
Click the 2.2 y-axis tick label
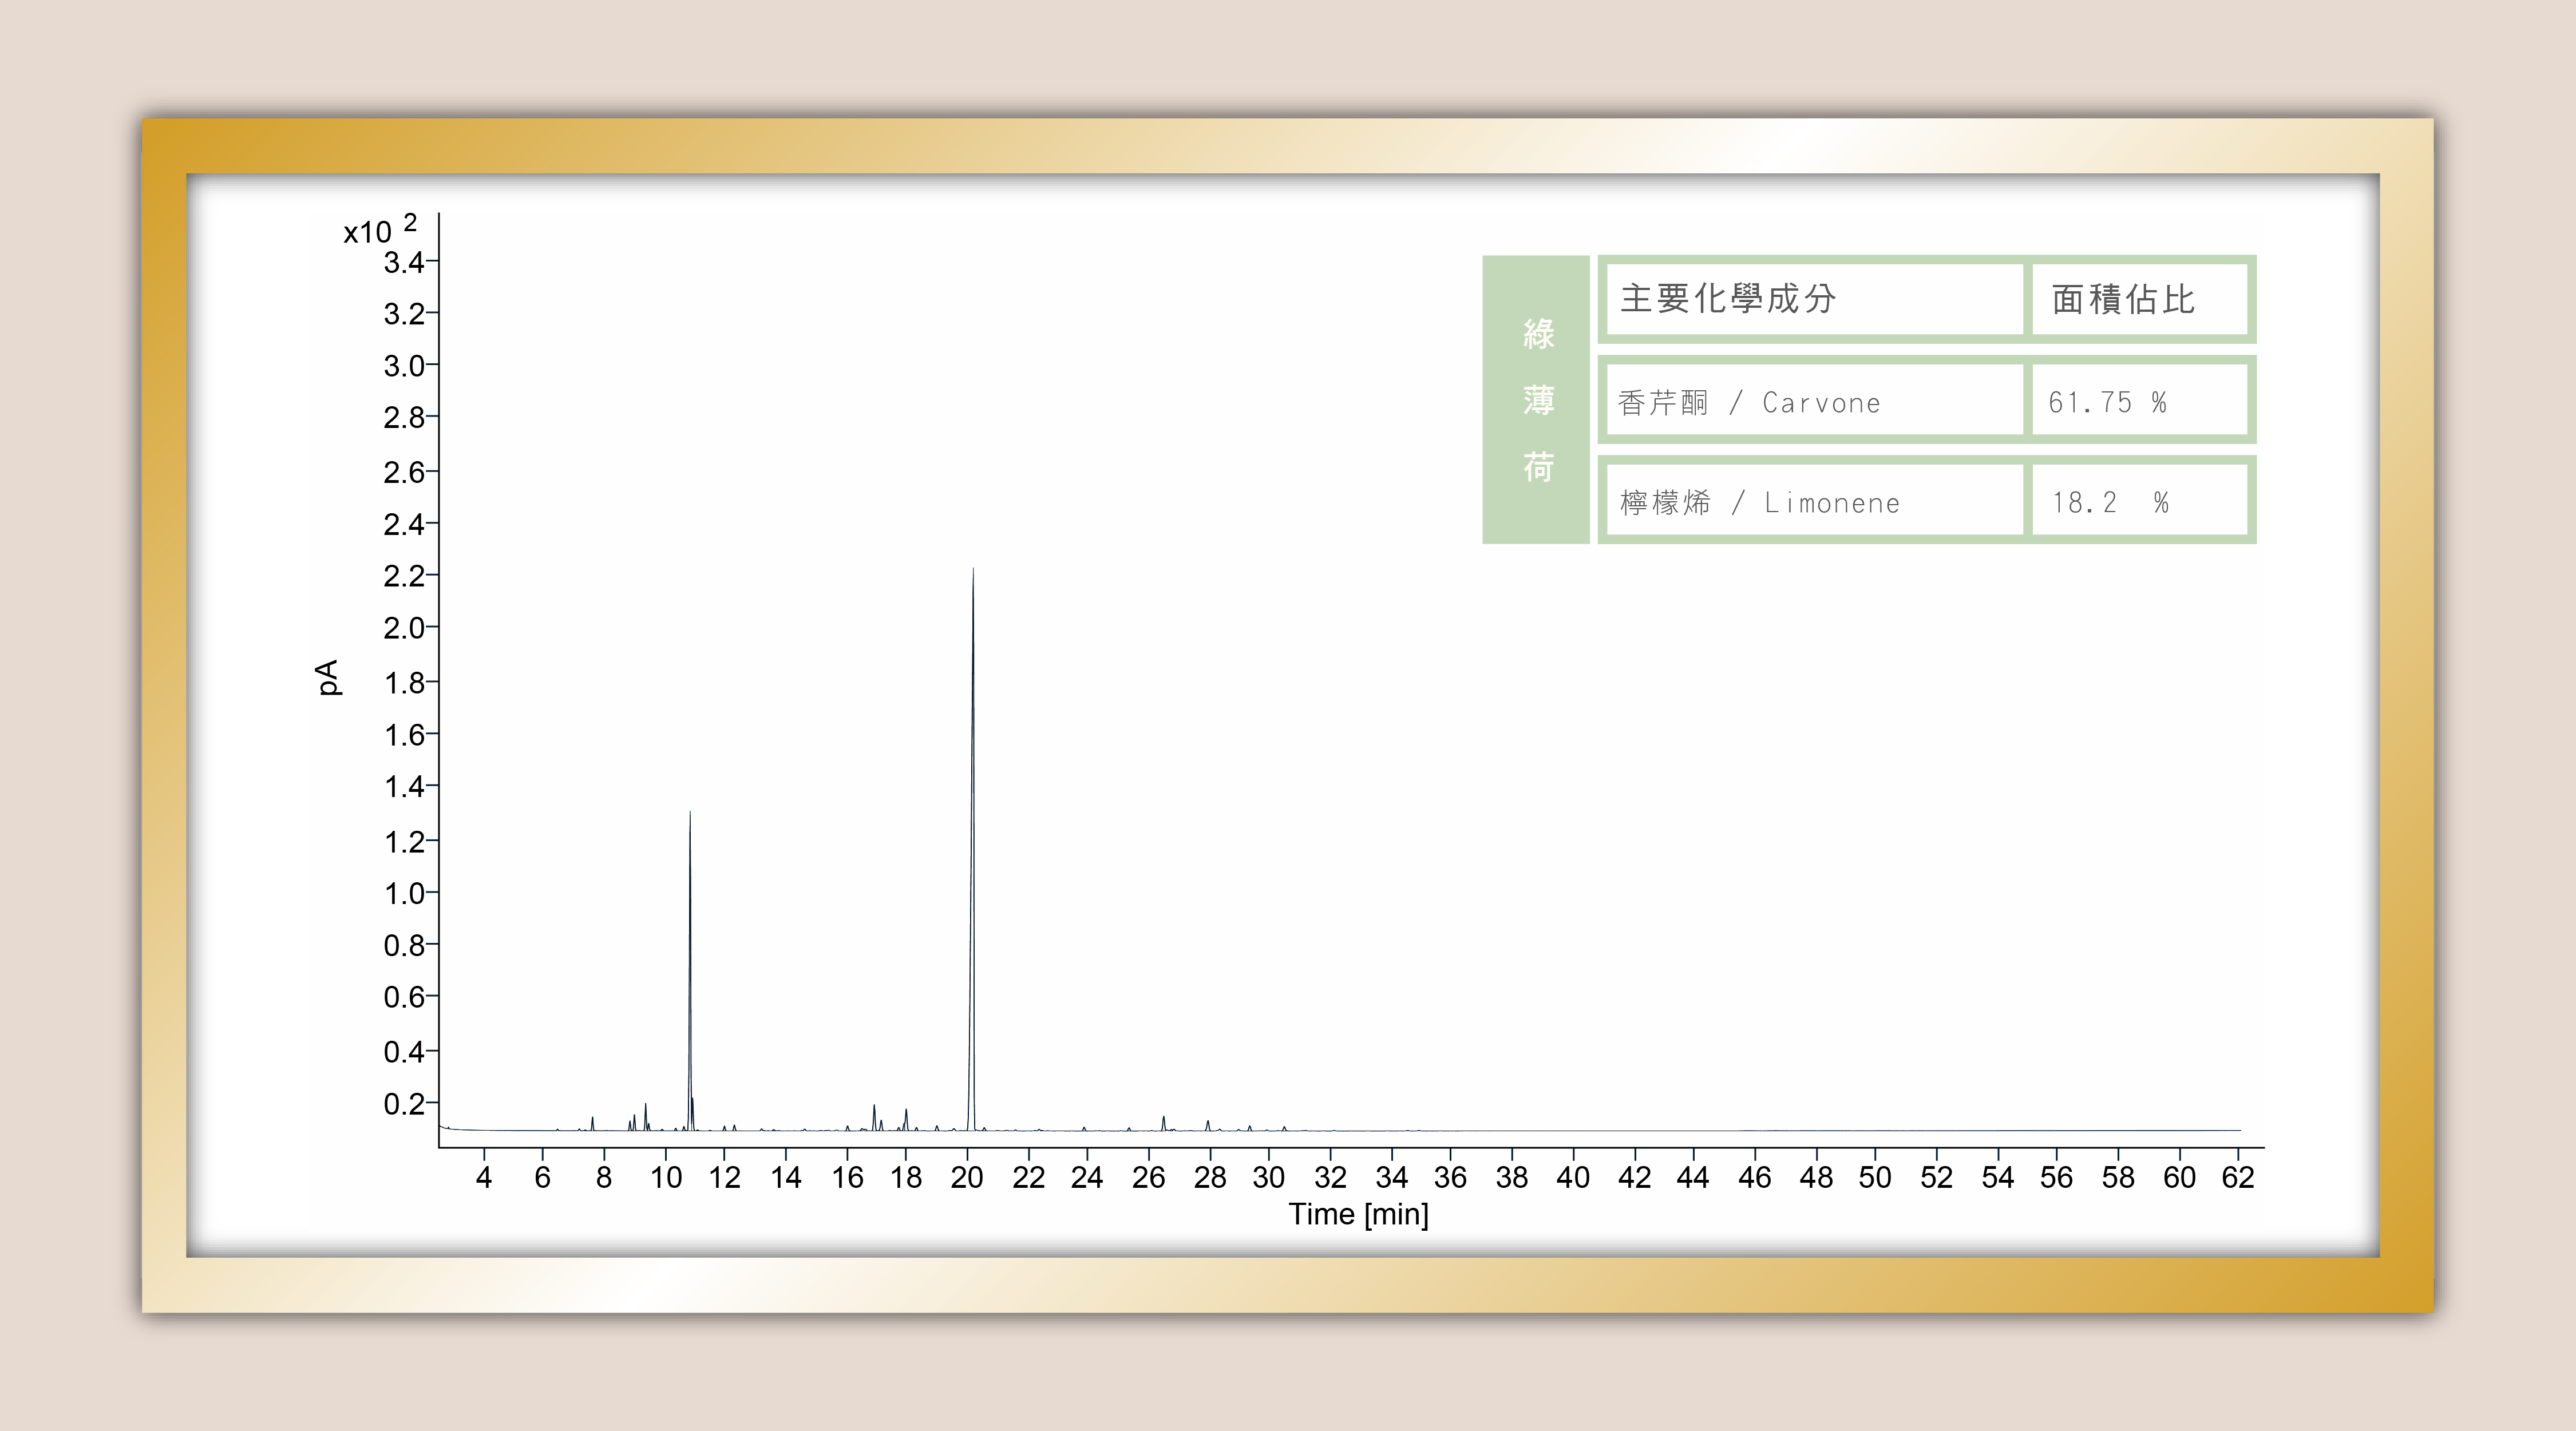pos(403,576)
